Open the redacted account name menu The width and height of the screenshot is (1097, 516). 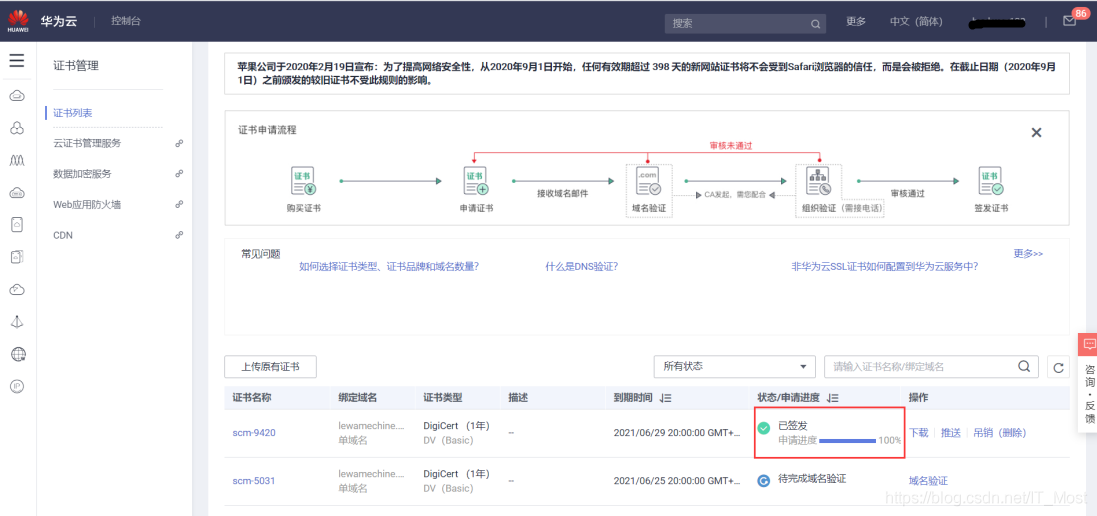click(996, 22)
